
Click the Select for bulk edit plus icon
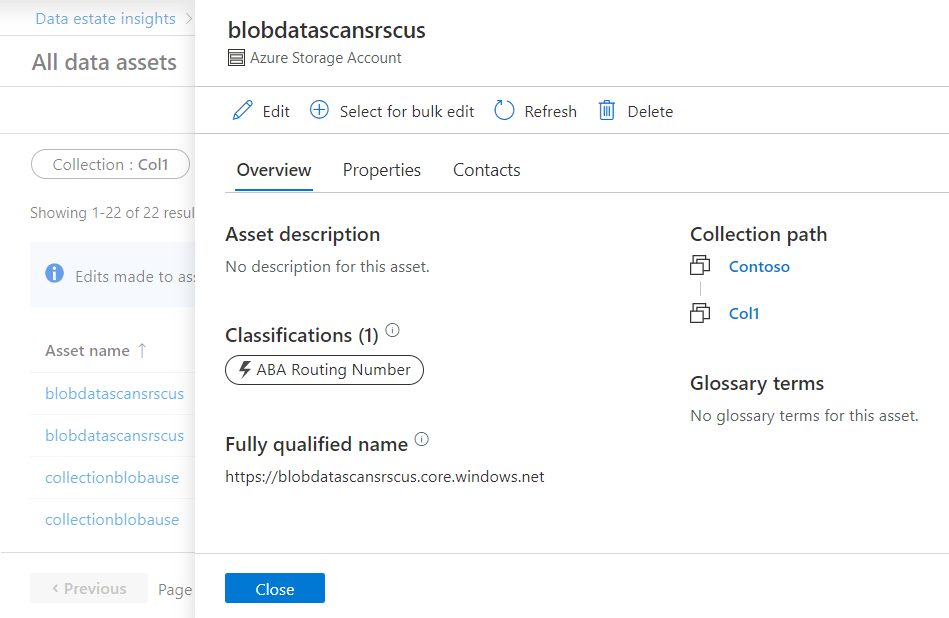point(319,110)
